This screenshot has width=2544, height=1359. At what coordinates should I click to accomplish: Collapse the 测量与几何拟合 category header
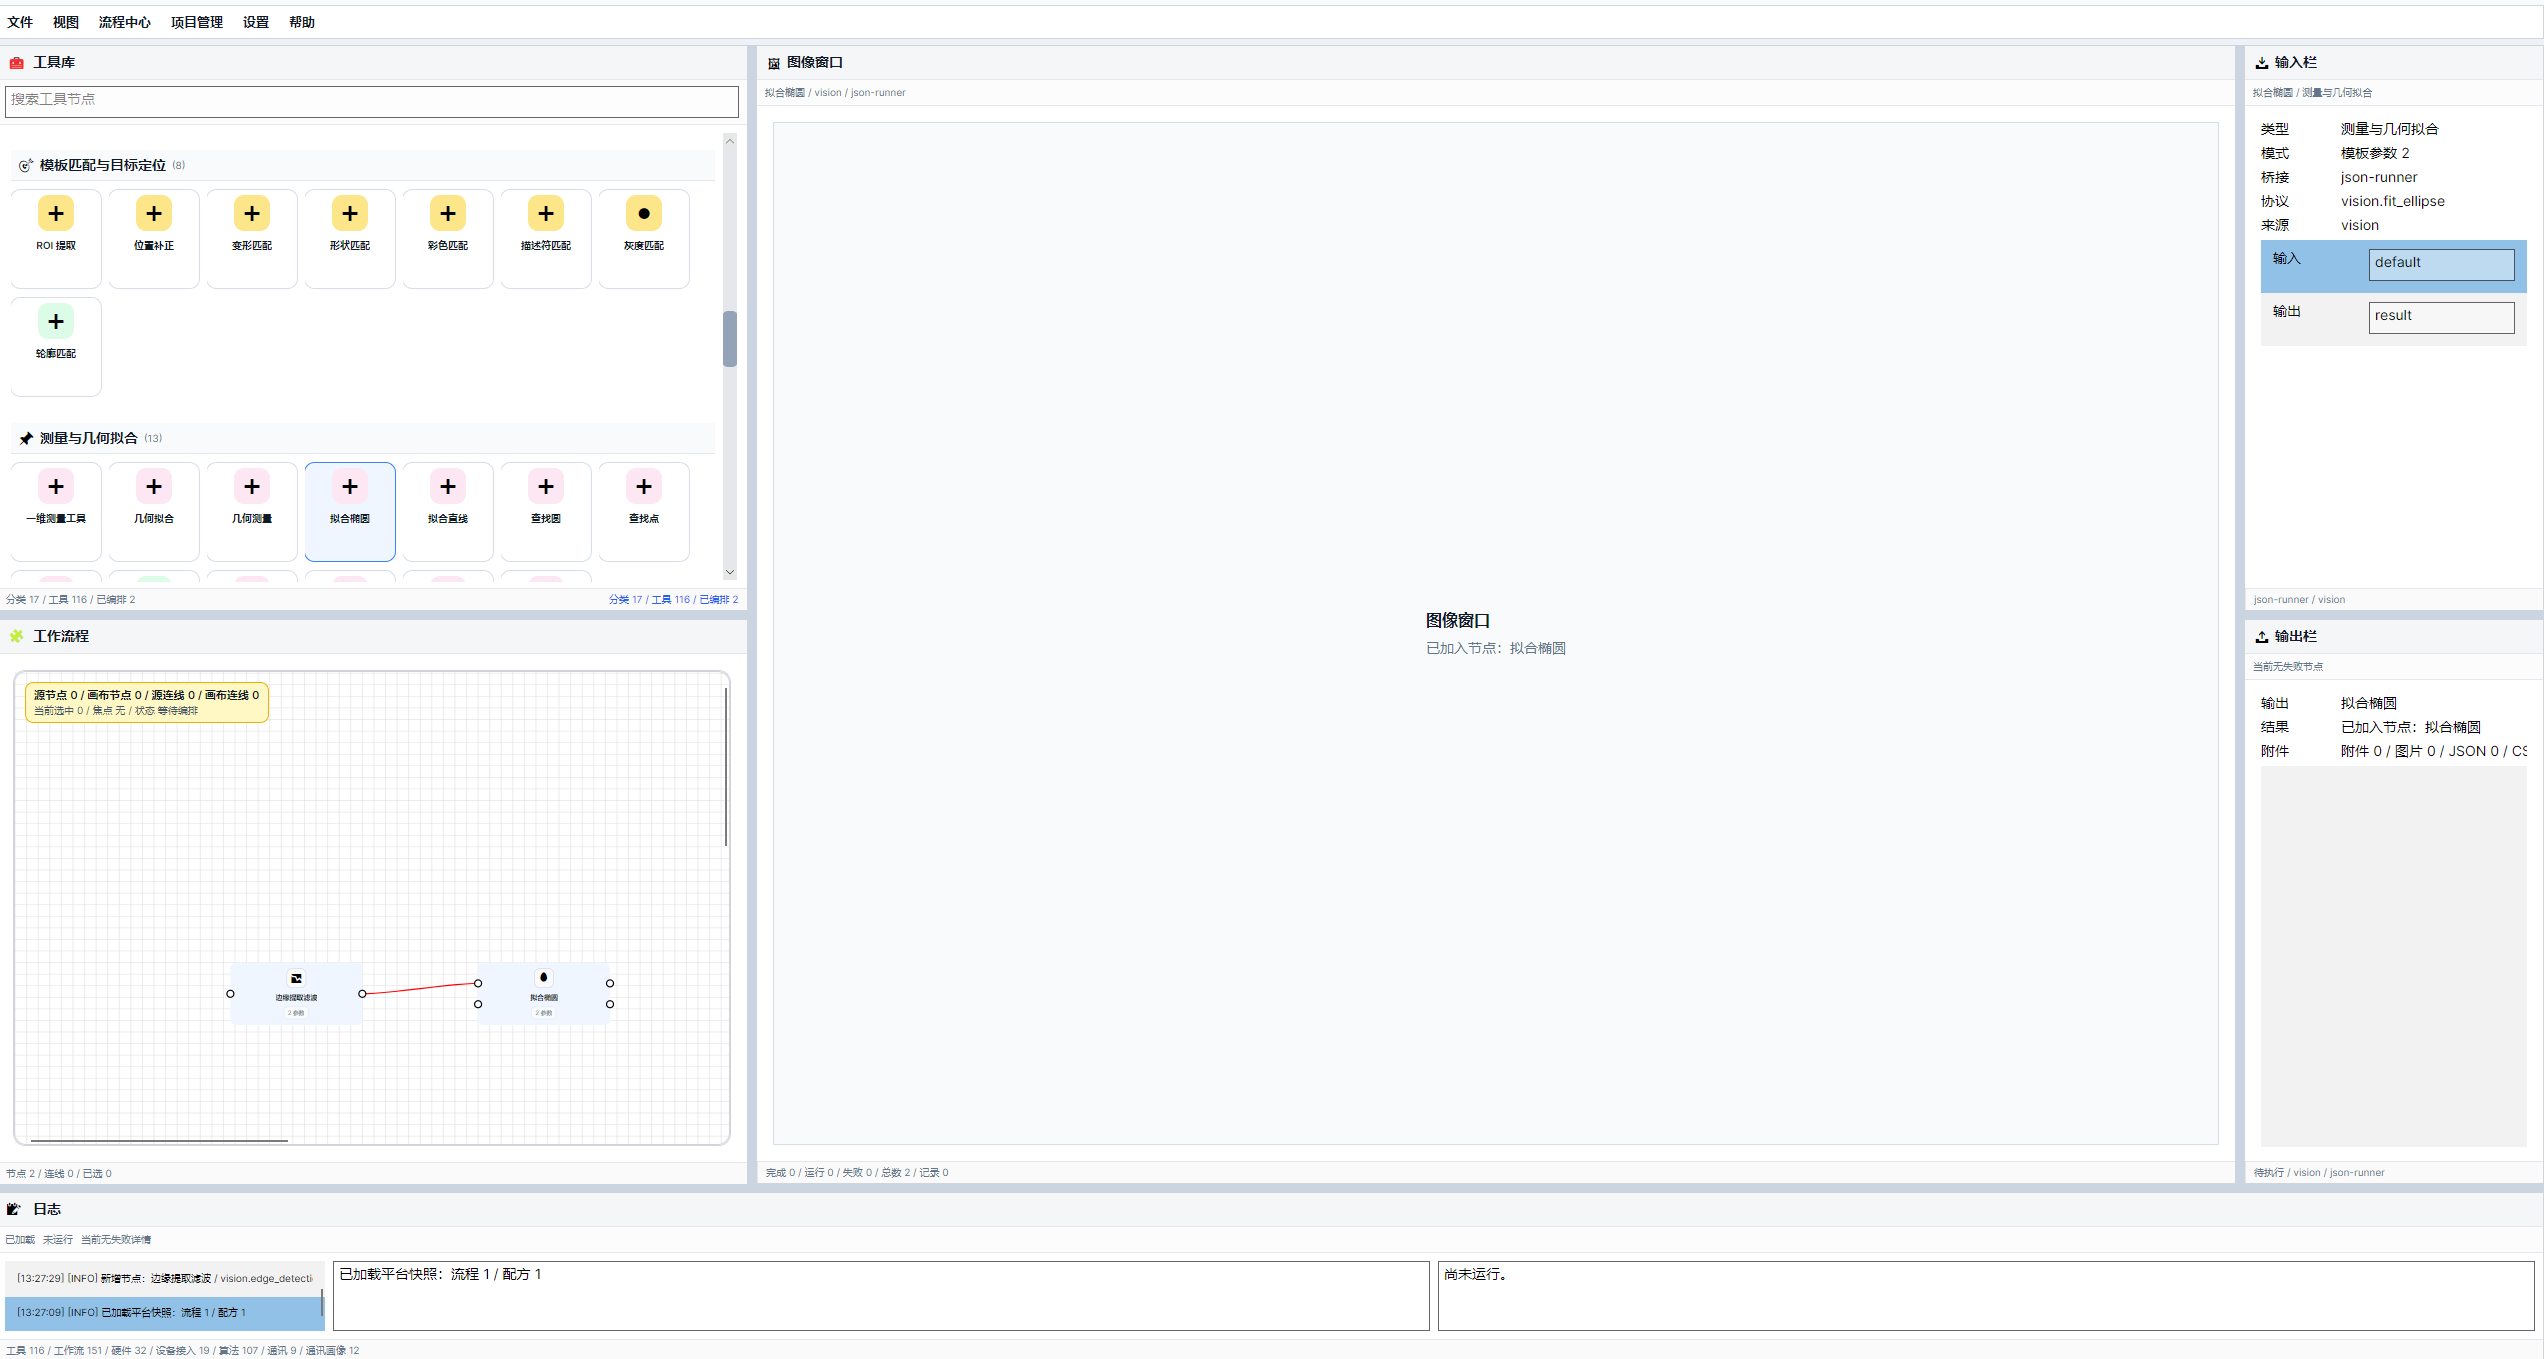363,438
